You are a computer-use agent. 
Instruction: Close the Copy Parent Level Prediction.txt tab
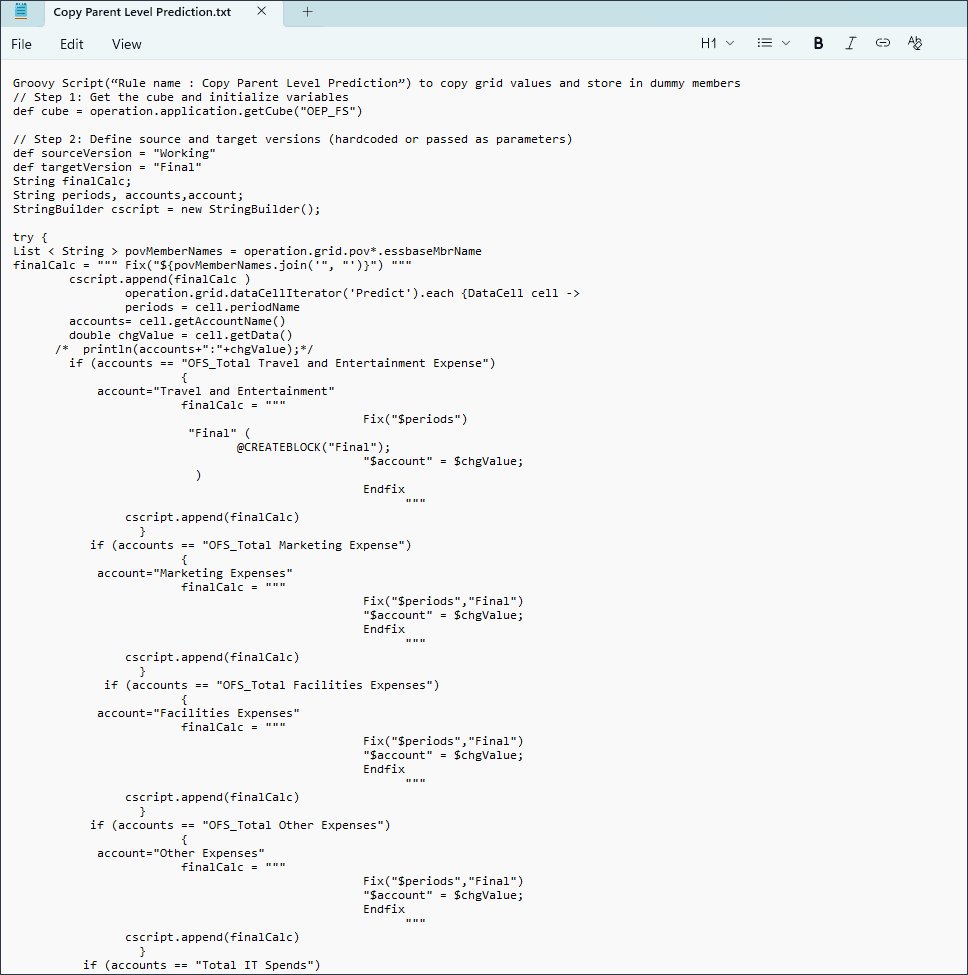[x=262, y=13]
